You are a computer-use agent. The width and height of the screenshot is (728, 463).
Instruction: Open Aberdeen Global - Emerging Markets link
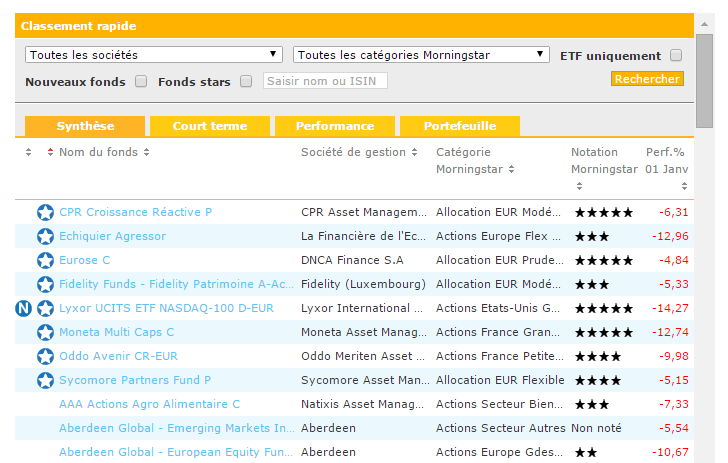point(176,428)
